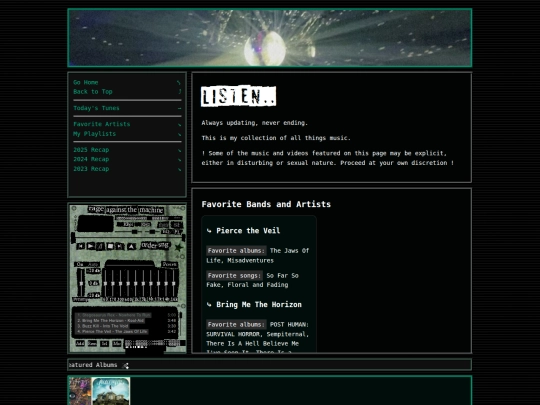Toggle the equalizer On switch
Image resolution: width=540 pixels, height=405 pixels.
80,264
